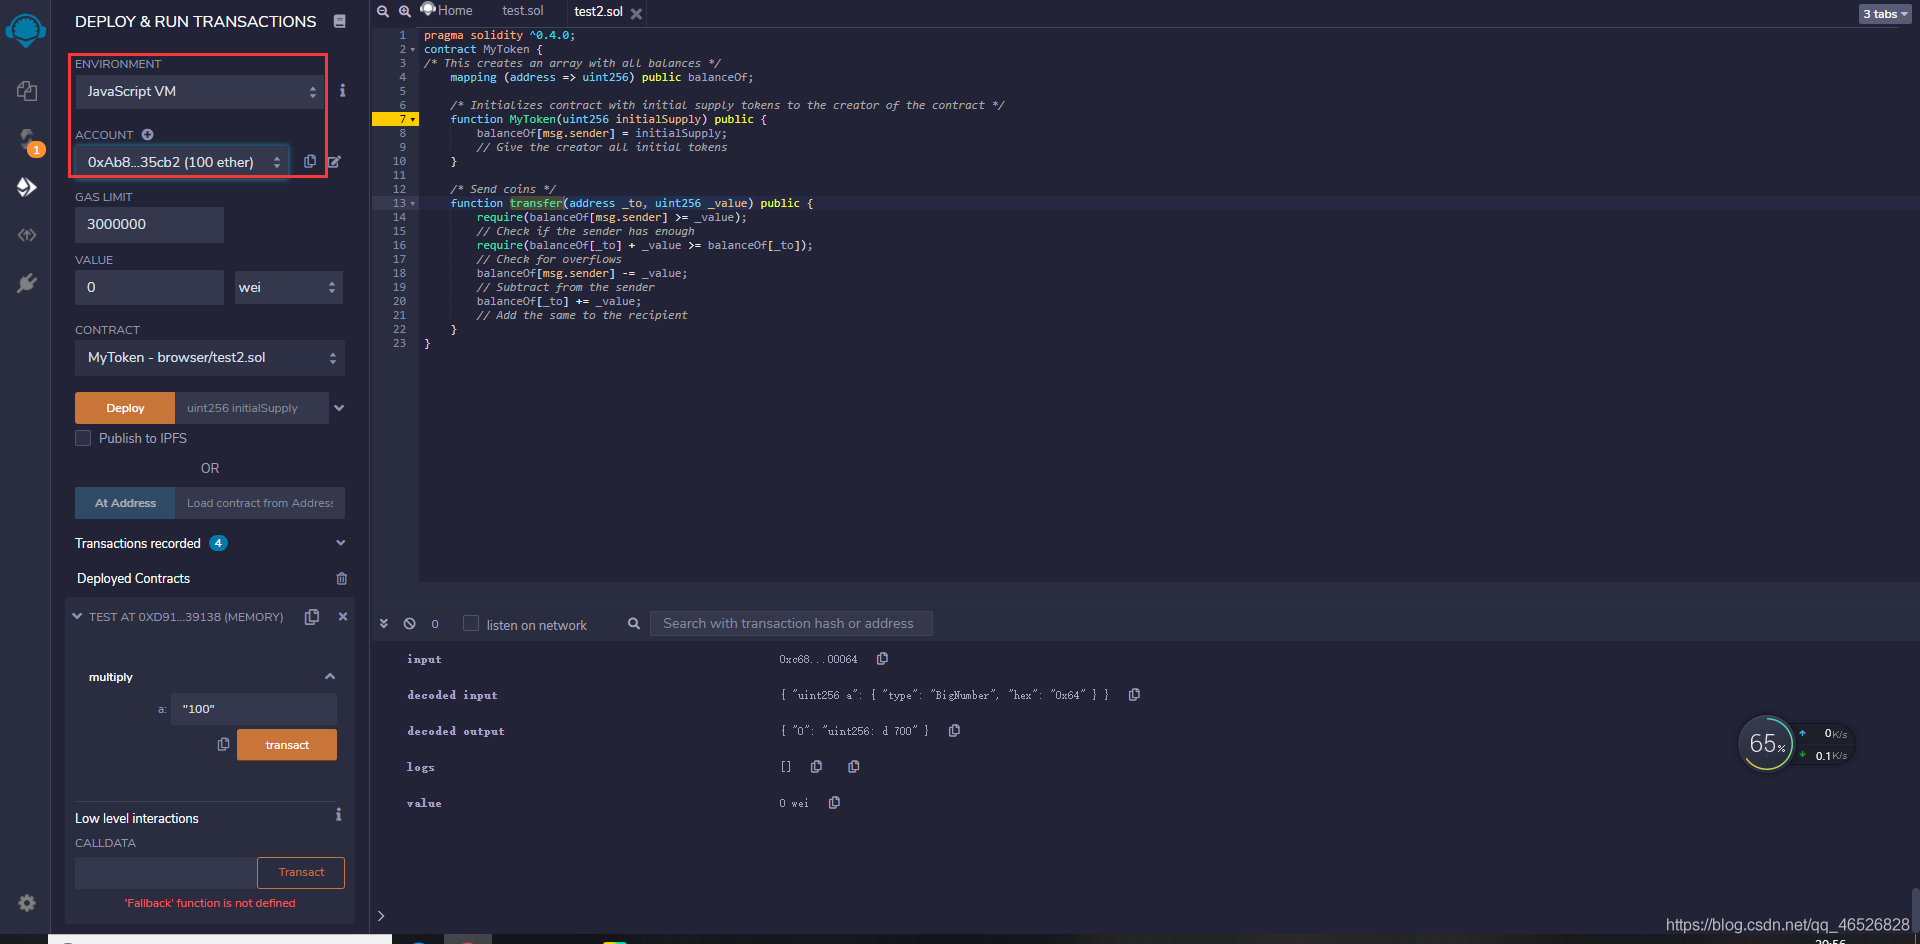
Task: Sign a message with account icon
Action: click(334, 161)
